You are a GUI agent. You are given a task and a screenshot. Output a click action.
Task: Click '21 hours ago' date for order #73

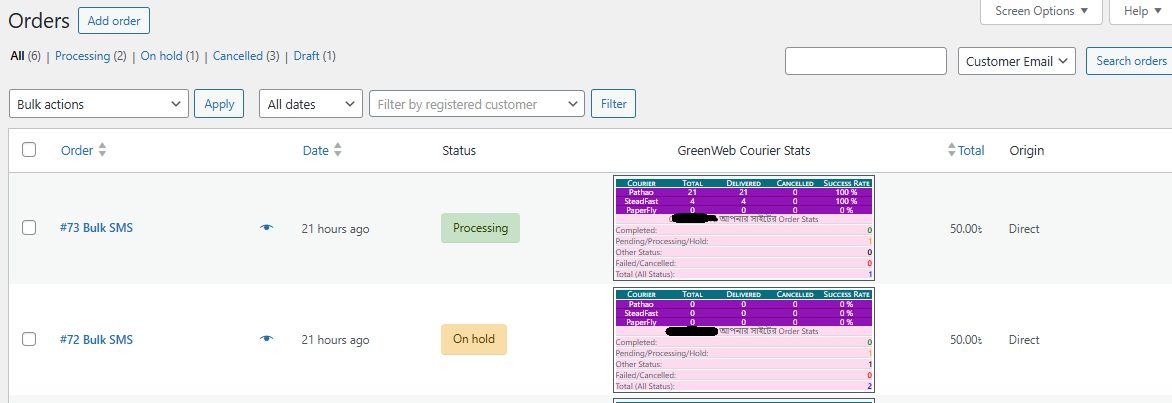[335, 229]
